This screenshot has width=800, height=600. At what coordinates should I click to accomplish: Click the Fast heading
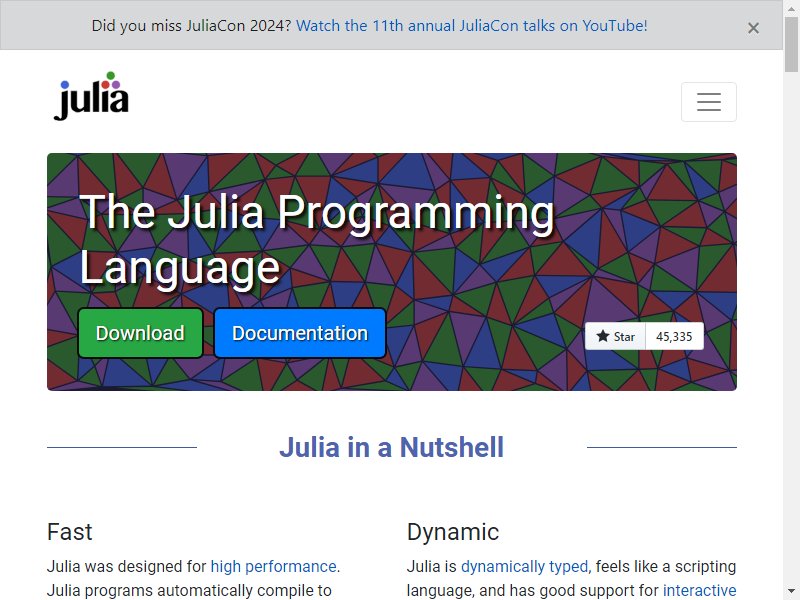click(69, 532)
